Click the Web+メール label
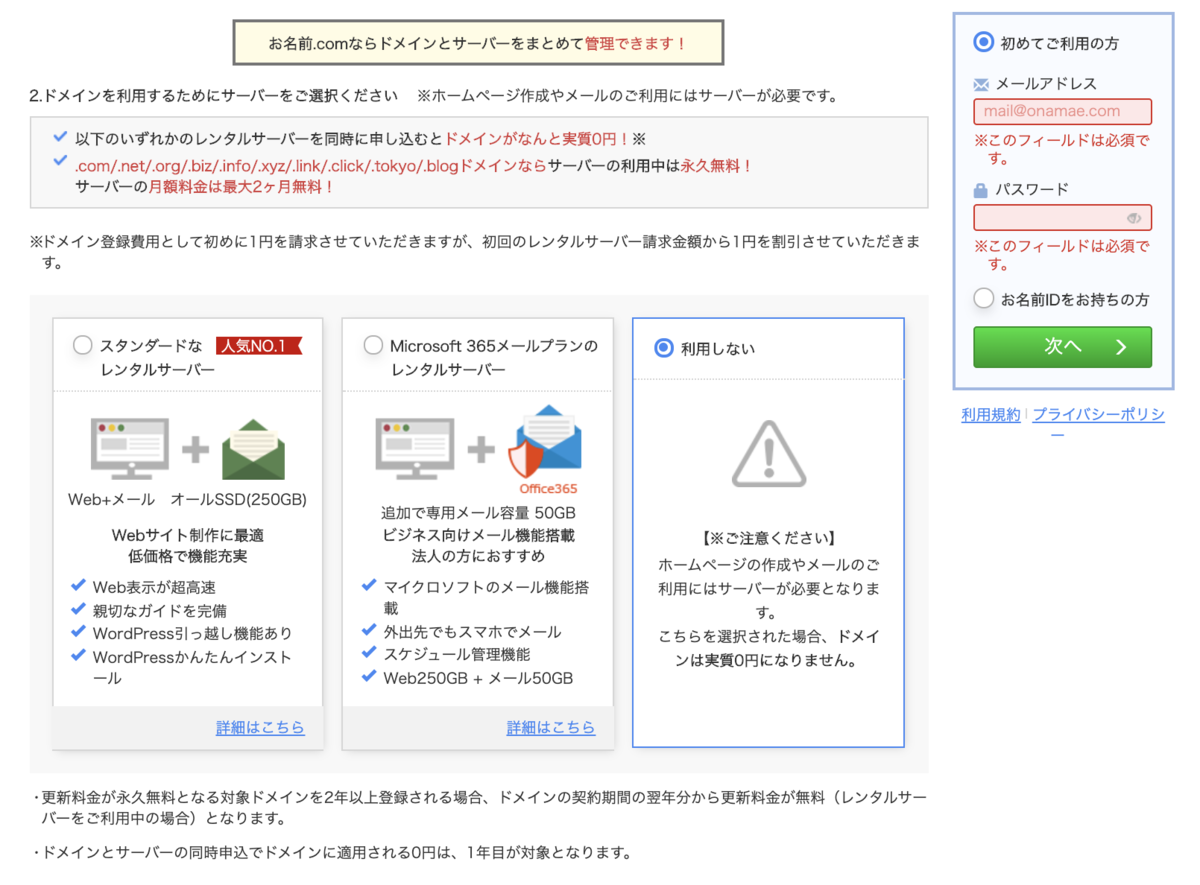 (112, 499)
